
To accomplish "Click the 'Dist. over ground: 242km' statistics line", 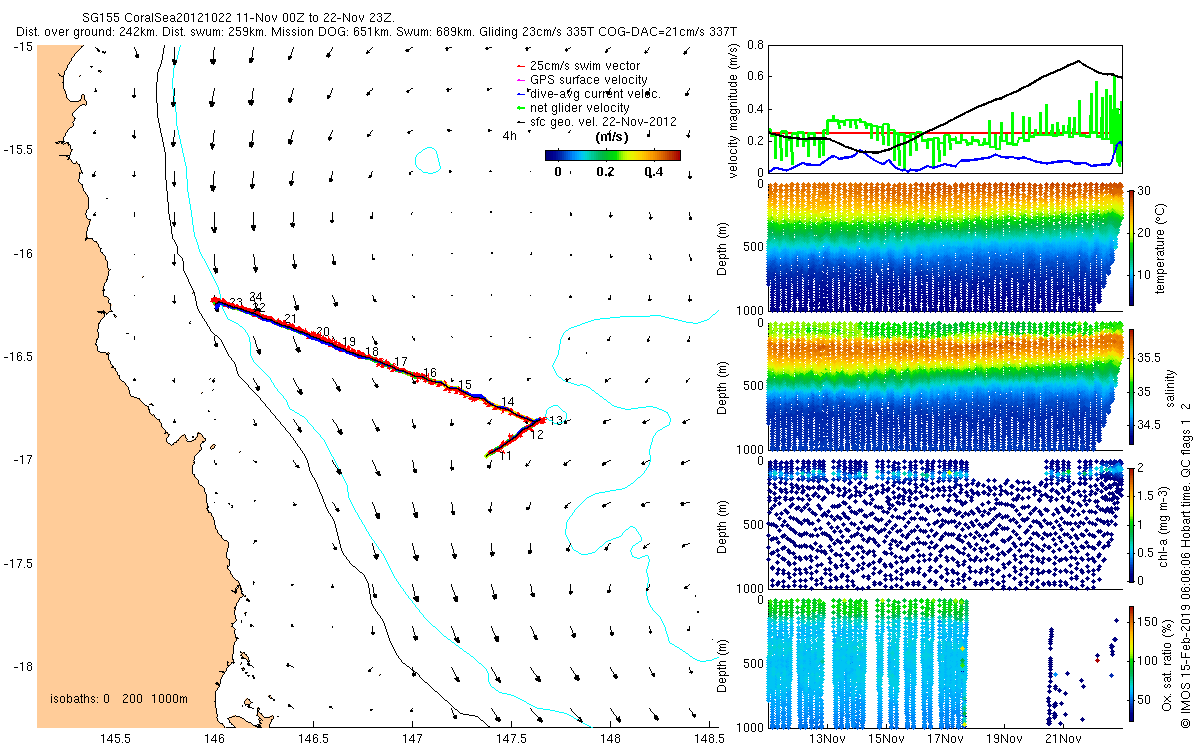I will [x=376, y=33].
